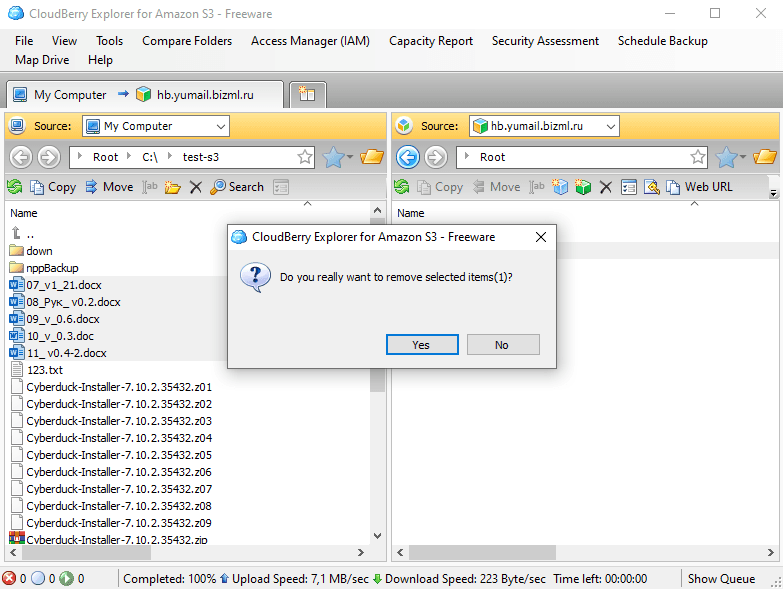Open the Tools menu
This screenshot has width=783, height=589.
pos(109,41)
